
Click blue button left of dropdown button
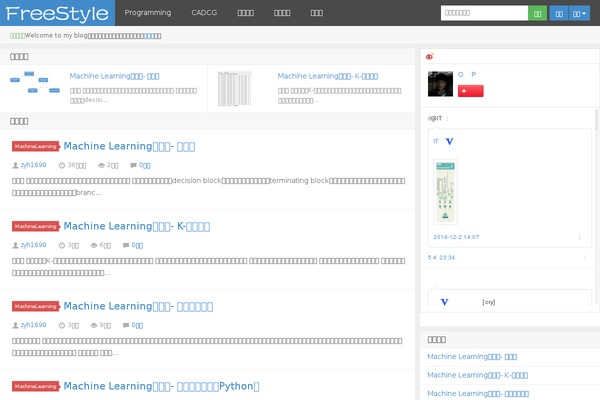click(x=559, y=13)
